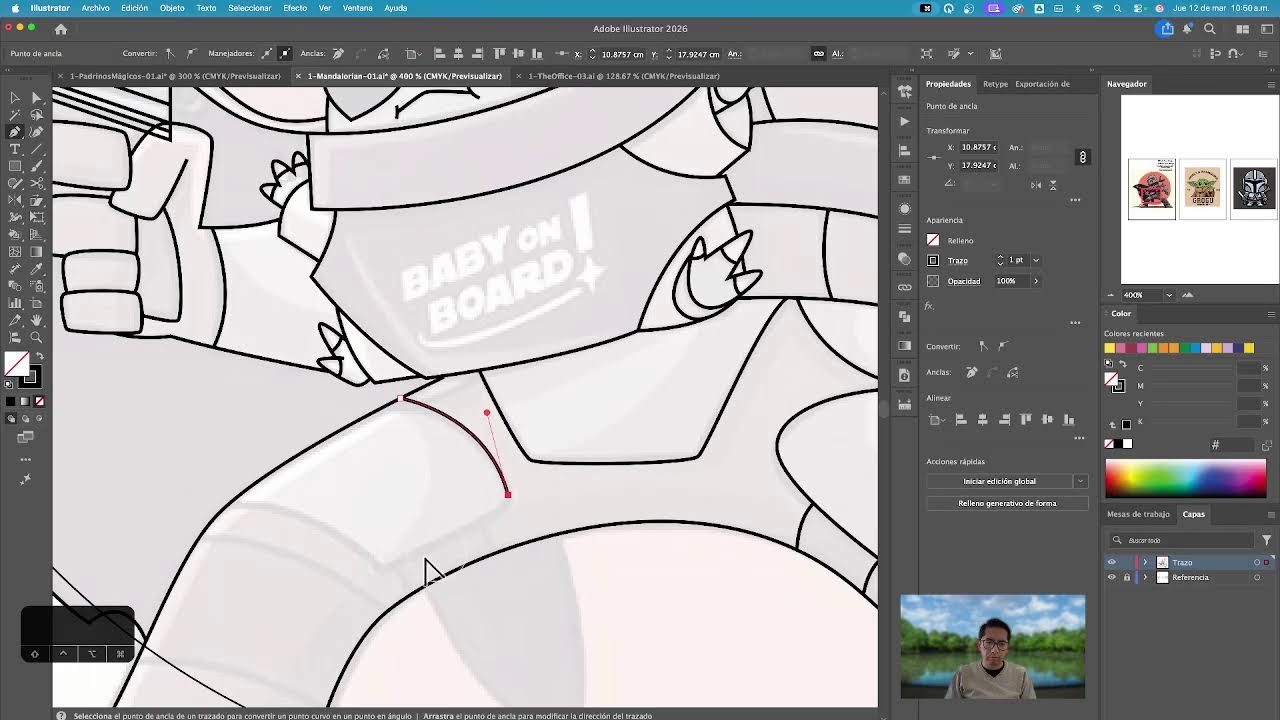Switch to the 1-TheOffice-03.ai document tab

(624, 76)
